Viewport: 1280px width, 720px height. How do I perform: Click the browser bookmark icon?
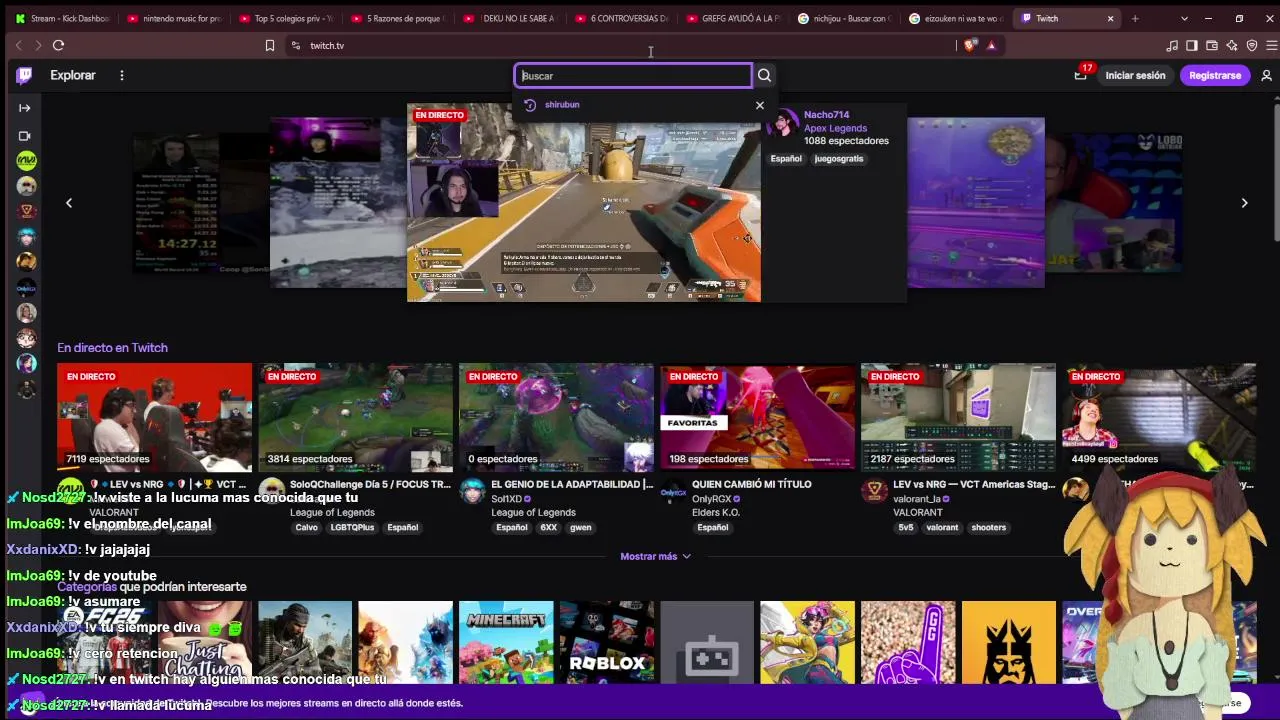point(269,45)
